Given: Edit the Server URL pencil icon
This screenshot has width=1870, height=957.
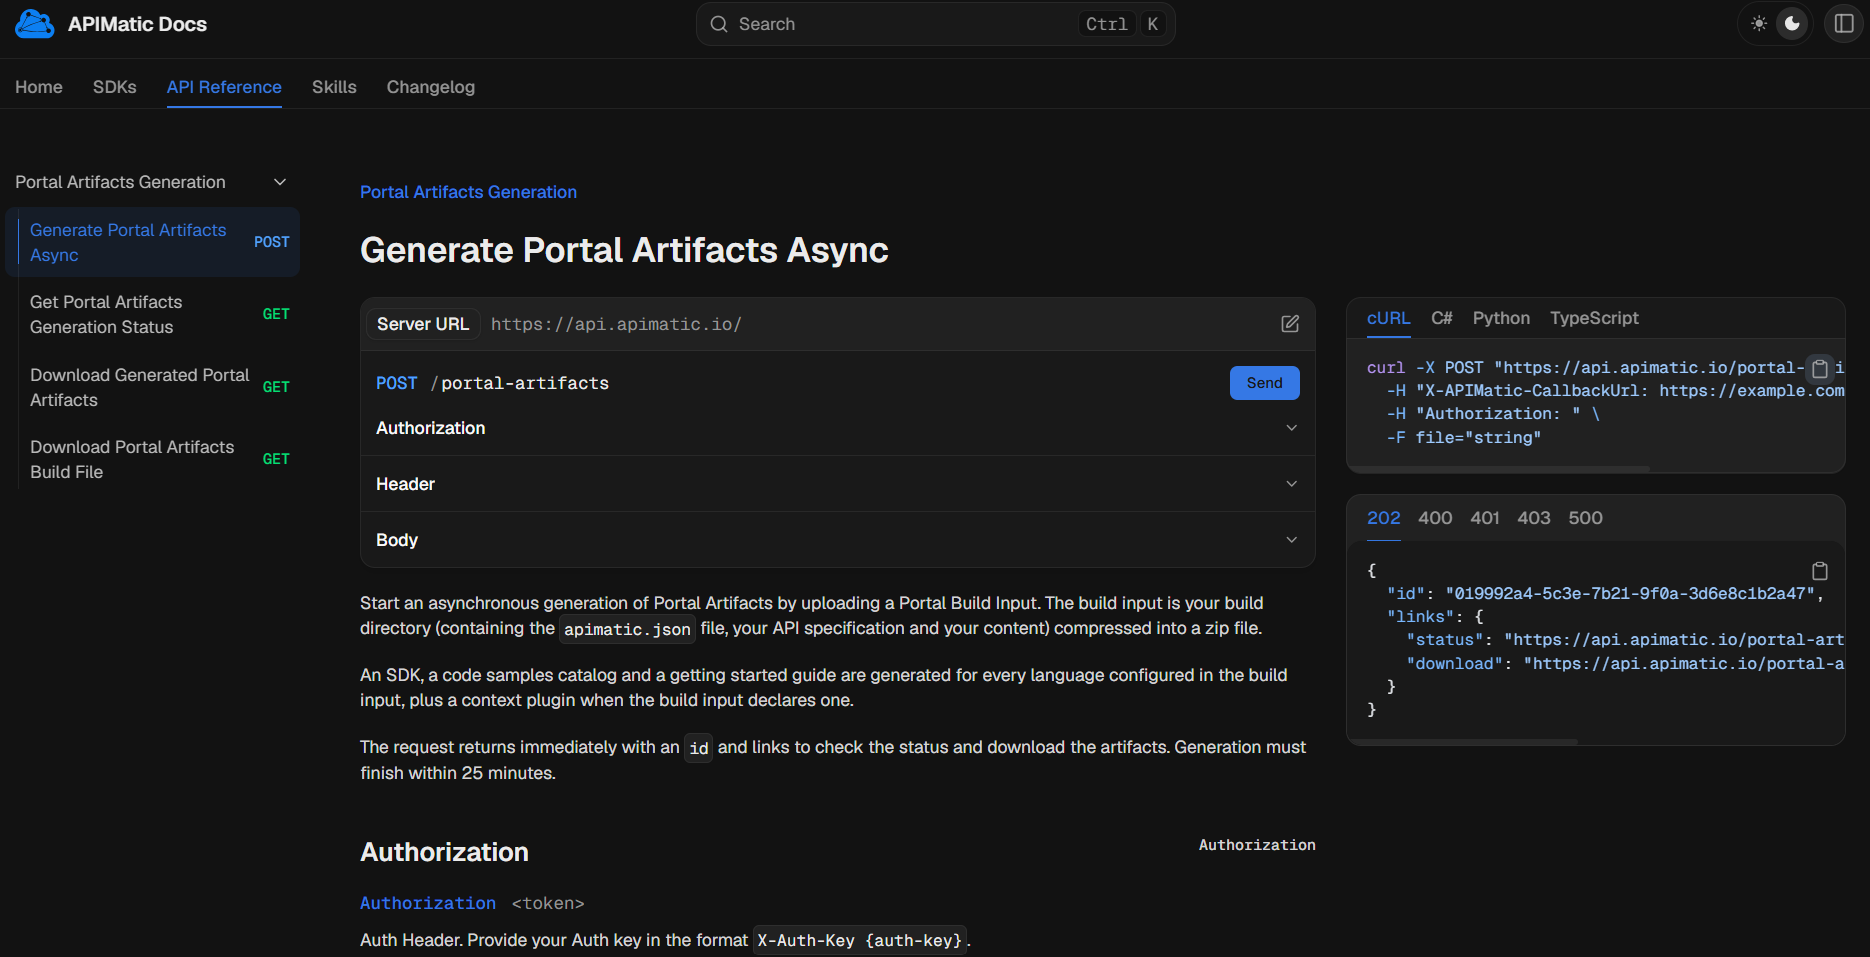Looking at the screenshot, I should pyautogui.click(x=1290, y=324).
